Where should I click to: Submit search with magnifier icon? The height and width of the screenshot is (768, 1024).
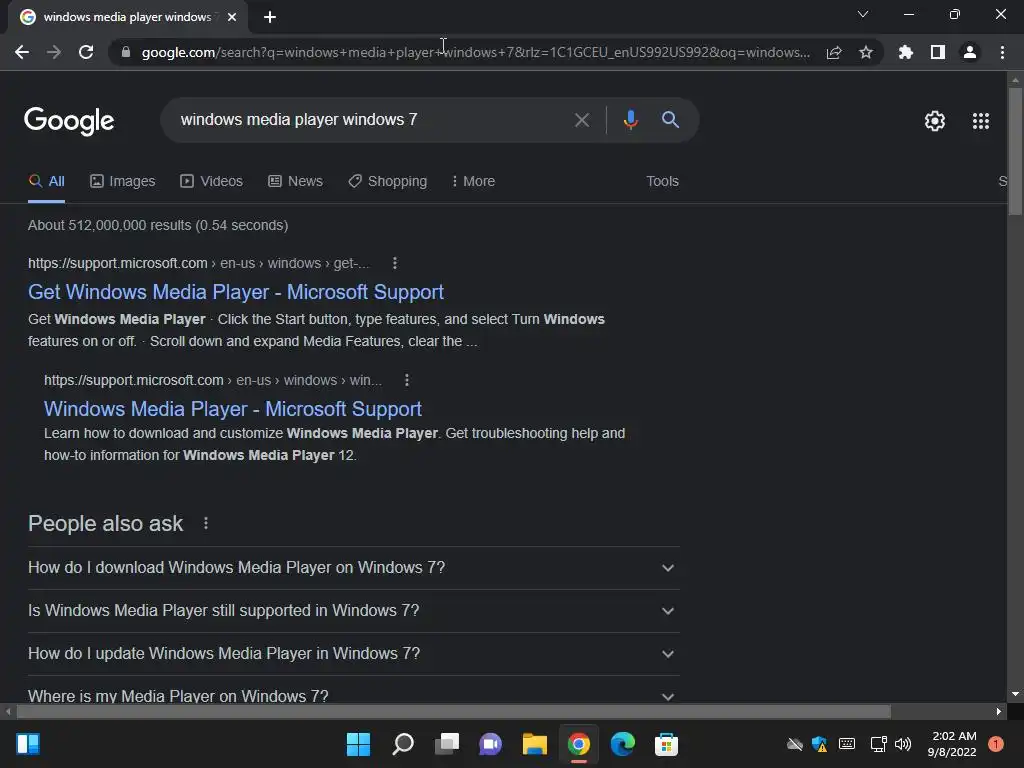tap(671, 120)
